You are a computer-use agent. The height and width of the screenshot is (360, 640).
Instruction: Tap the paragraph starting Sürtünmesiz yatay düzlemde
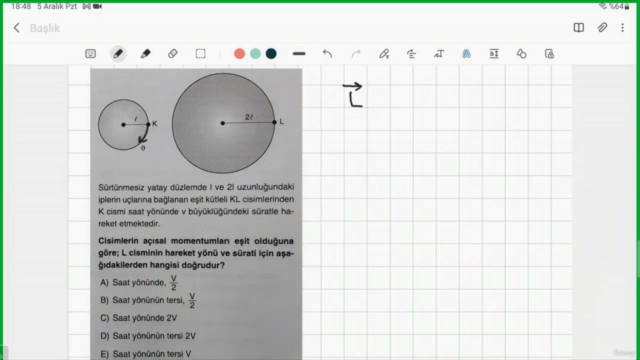click(196, 205)
